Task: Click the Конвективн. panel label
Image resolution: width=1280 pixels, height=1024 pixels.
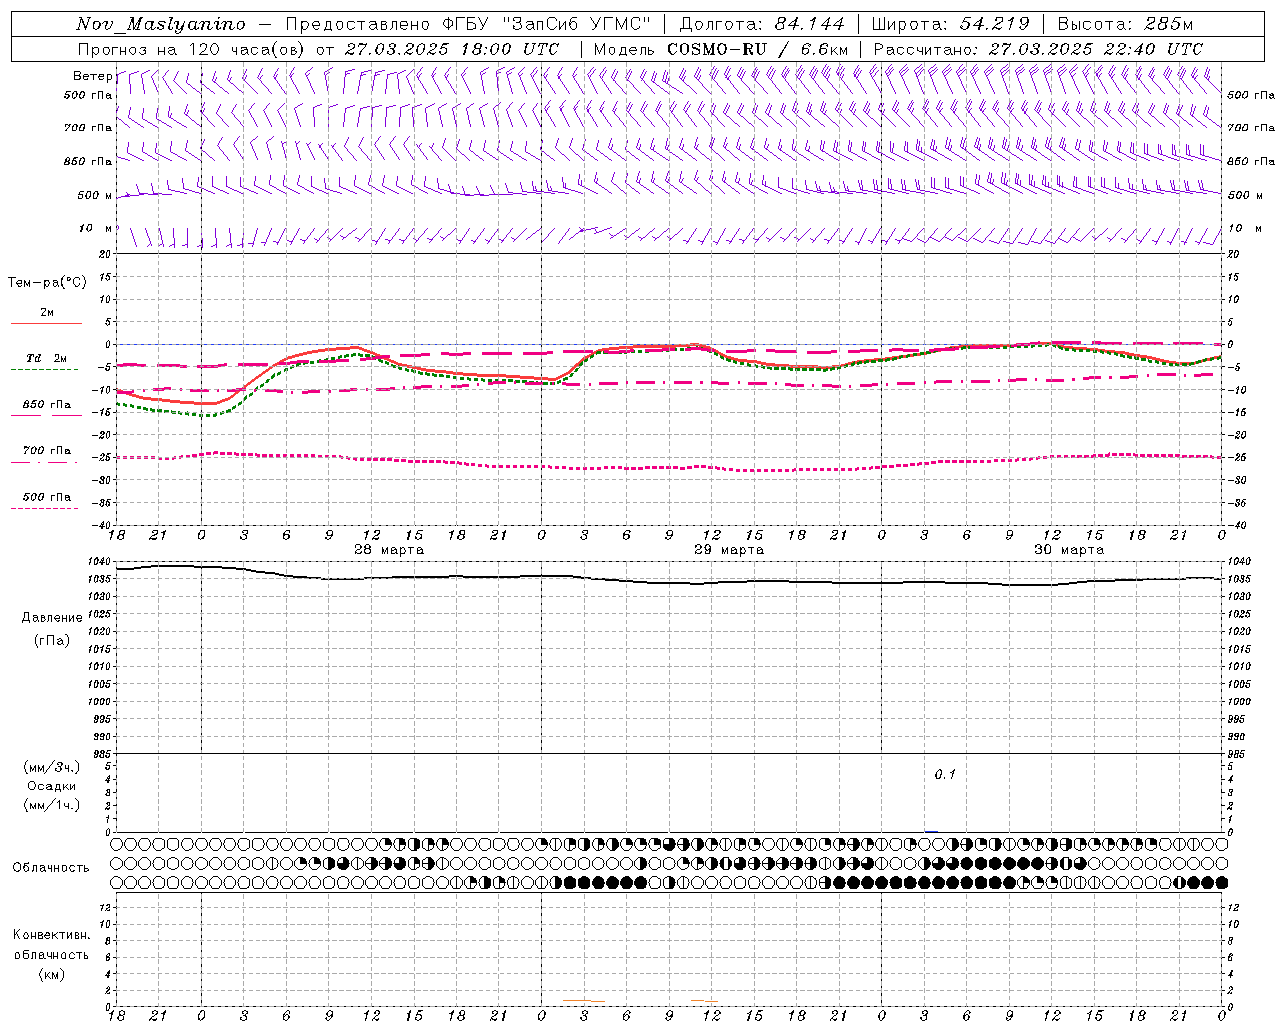Action: click(x=51, y=935)
